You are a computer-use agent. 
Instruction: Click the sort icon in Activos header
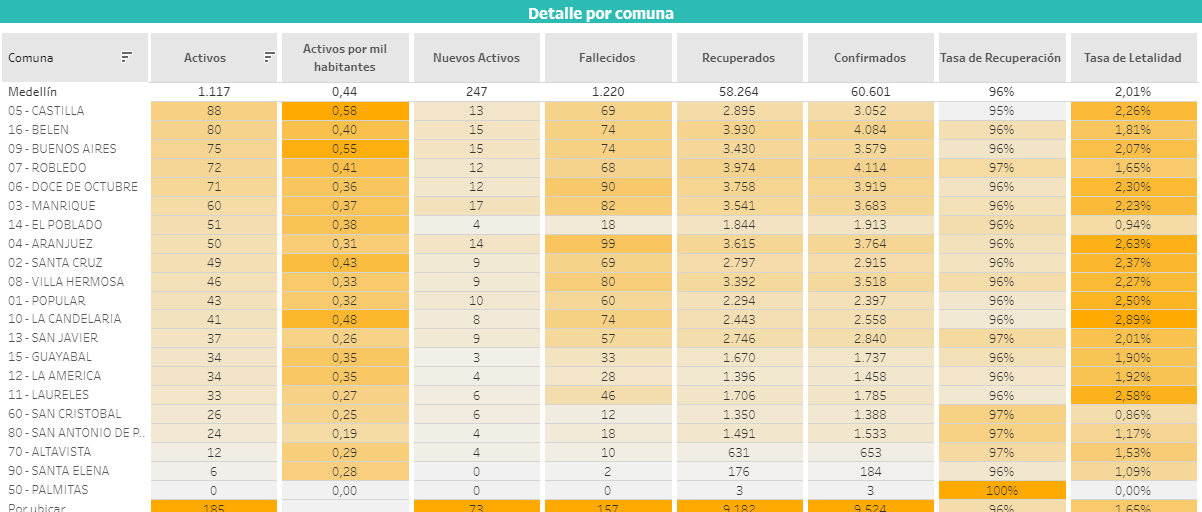click(269, 58)
